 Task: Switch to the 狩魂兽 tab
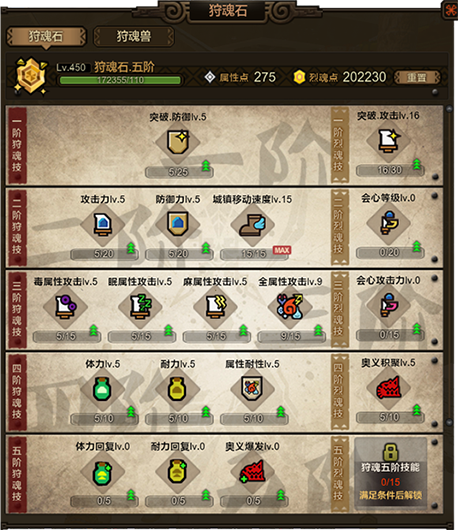point(134,36)
